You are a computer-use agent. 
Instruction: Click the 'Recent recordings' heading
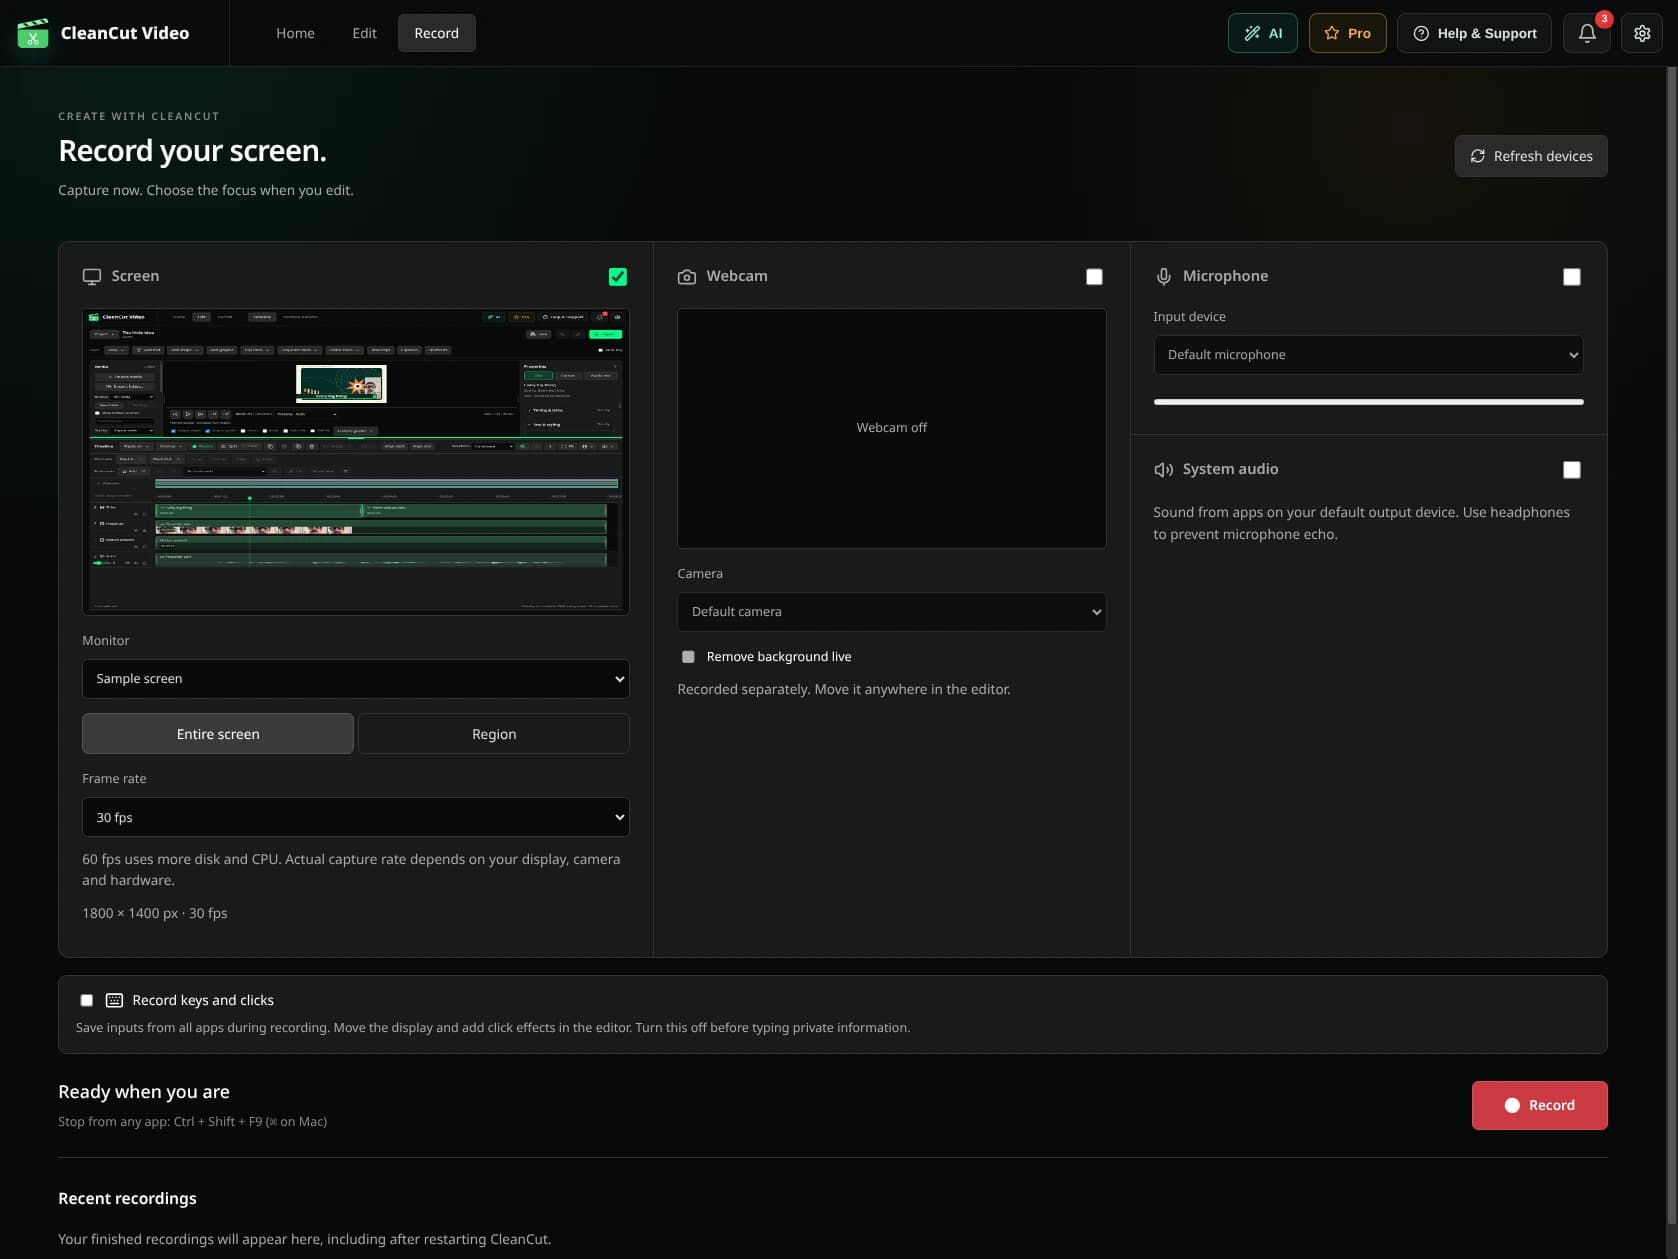[127, 1198]
